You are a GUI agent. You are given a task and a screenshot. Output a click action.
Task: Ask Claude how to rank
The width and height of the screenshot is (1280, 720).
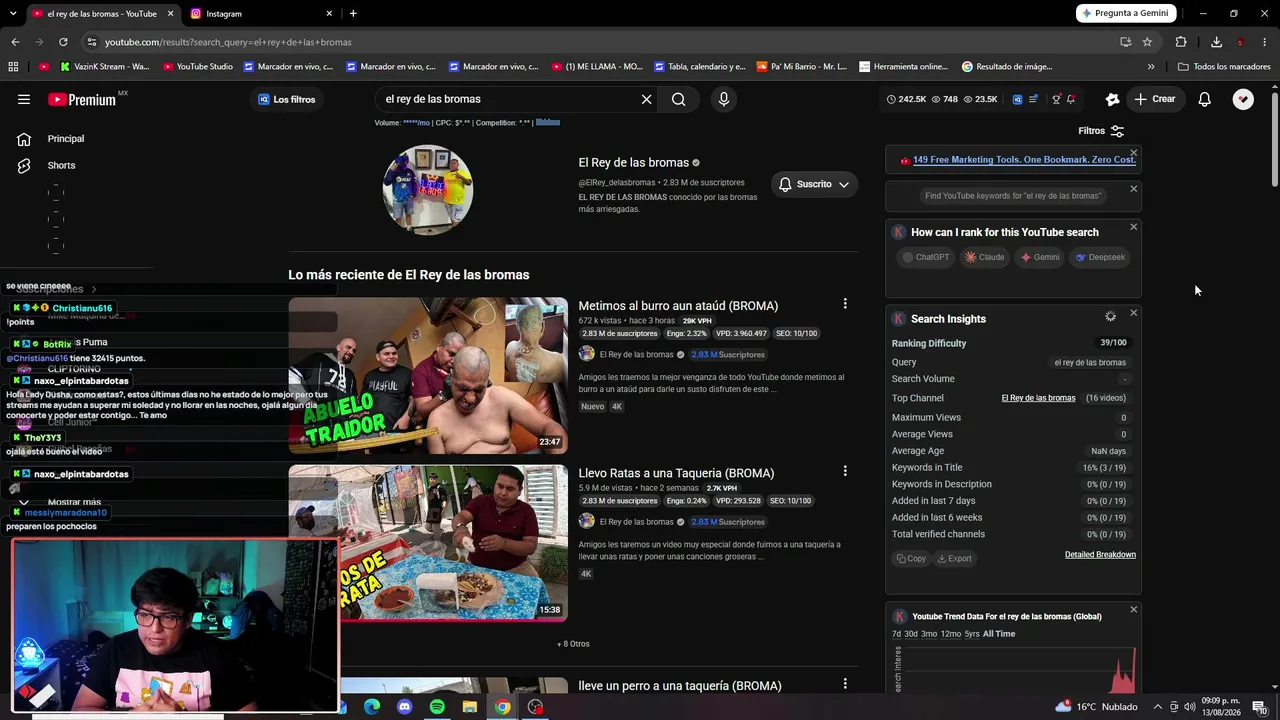[x=984, y=257]
